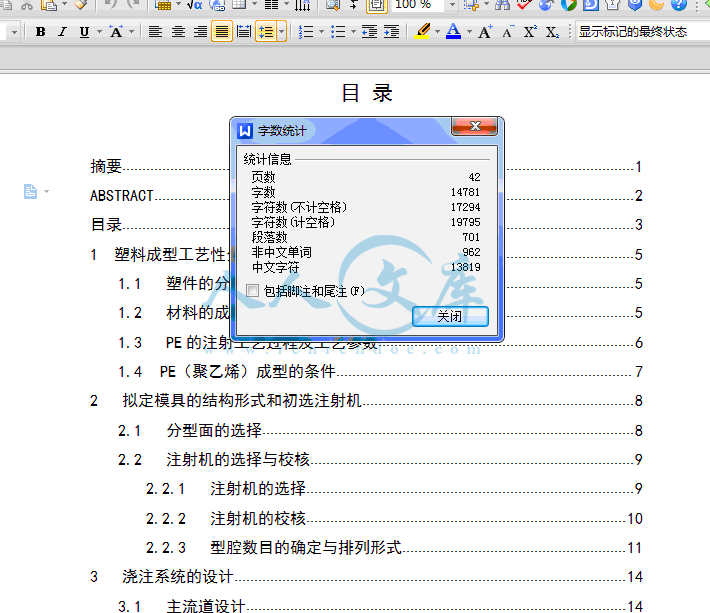Apply subscript formatting

(552, 32)
